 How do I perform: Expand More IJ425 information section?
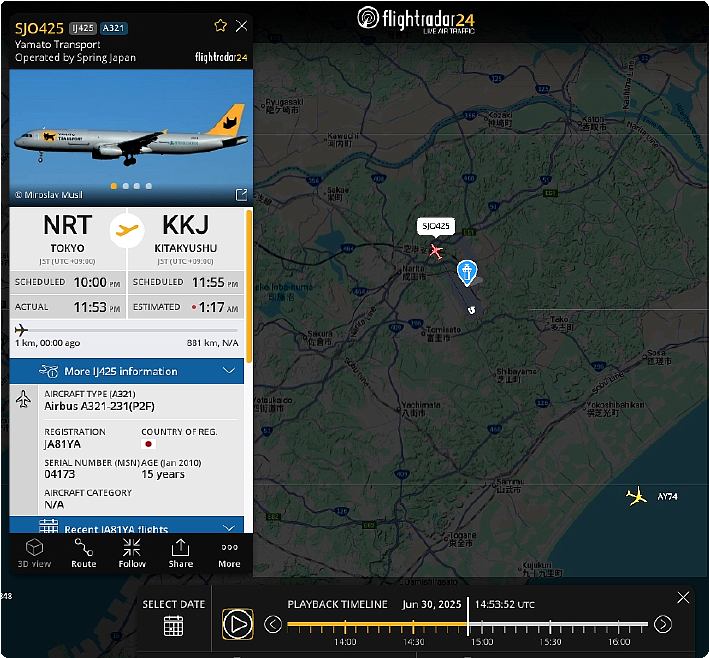pos(127,371)
